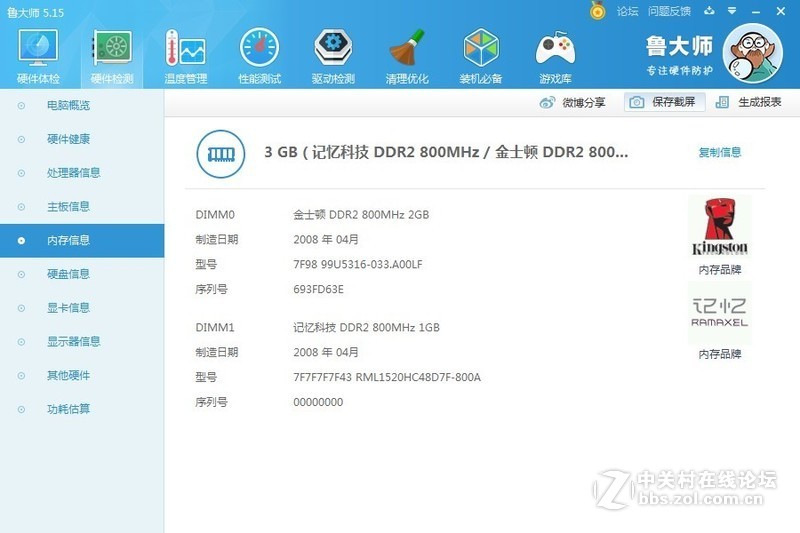Open the 论坛 forum link
This screenshot has width=800, height=533.
click(x=627, y=11)
